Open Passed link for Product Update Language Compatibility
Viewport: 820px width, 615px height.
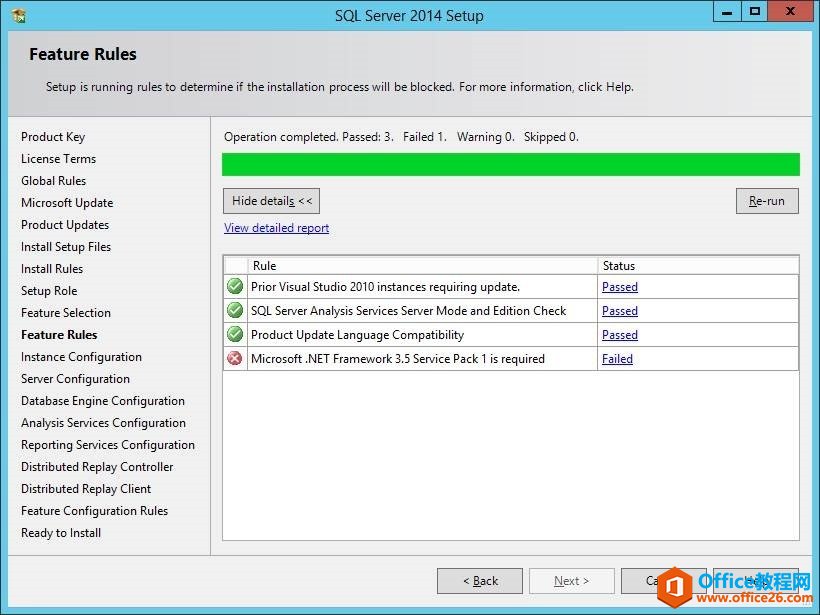pos(620,335)
